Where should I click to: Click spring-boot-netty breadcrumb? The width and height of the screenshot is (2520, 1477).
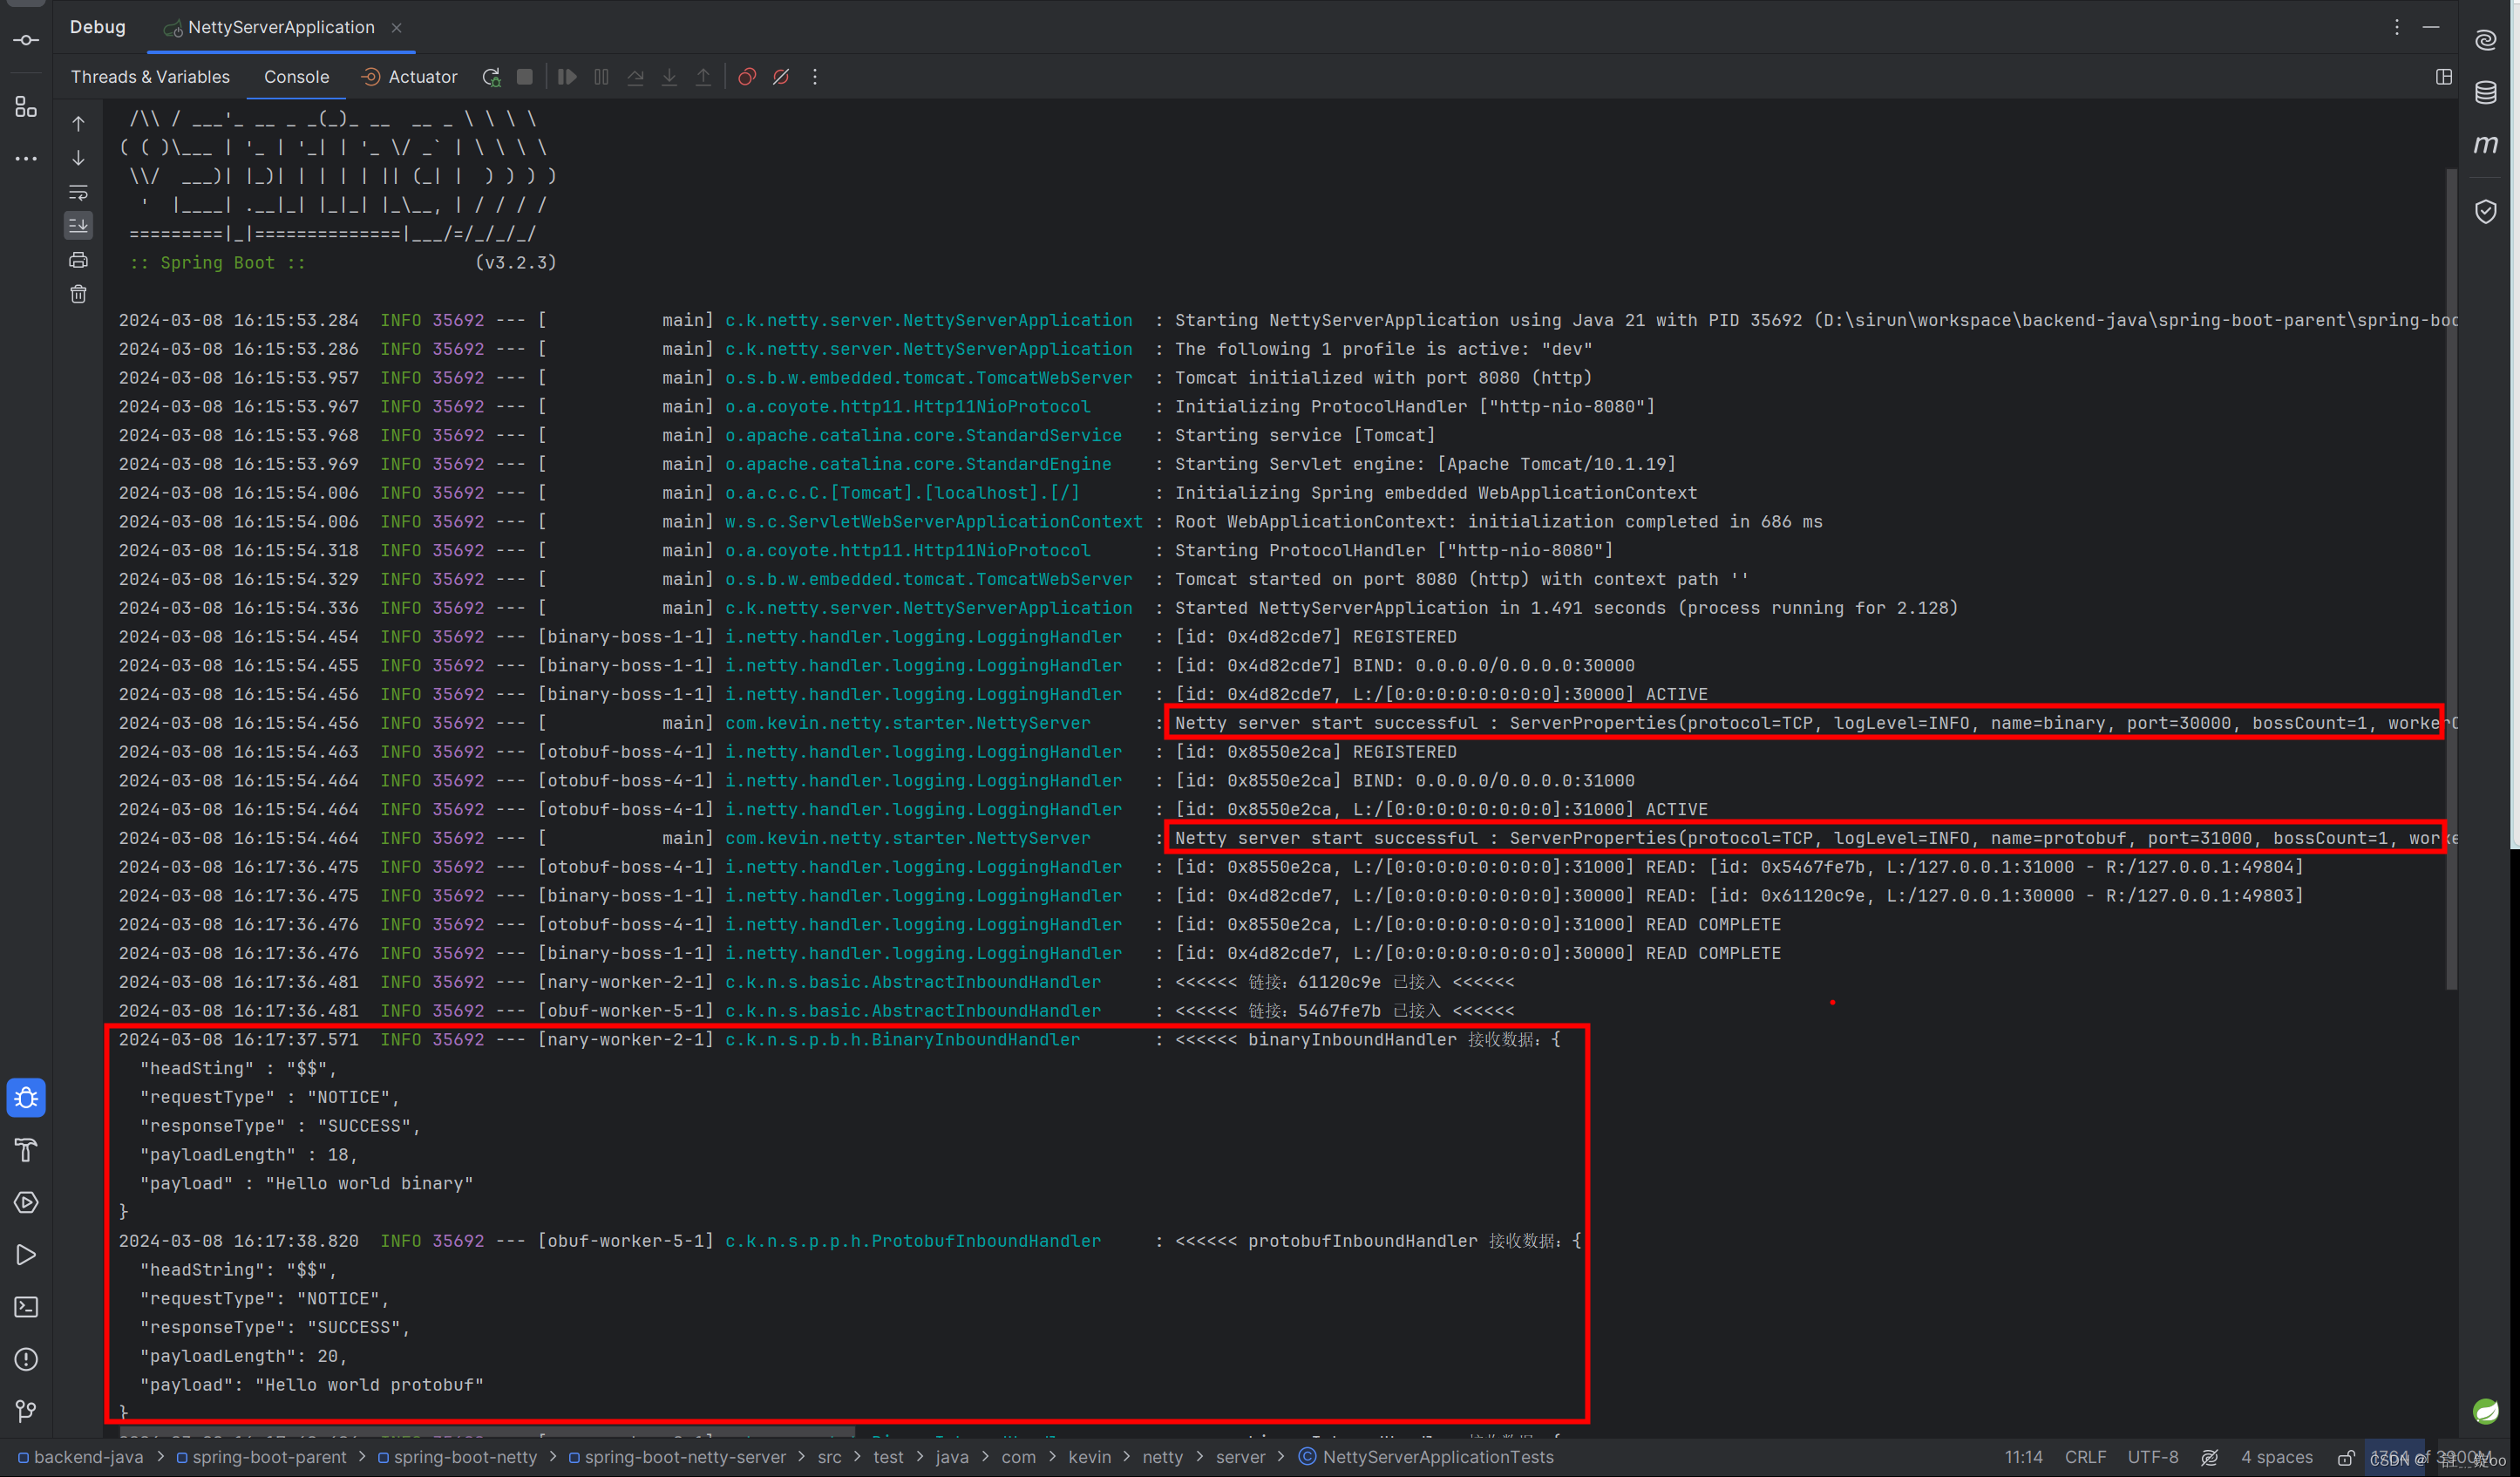coord(457,1457)
